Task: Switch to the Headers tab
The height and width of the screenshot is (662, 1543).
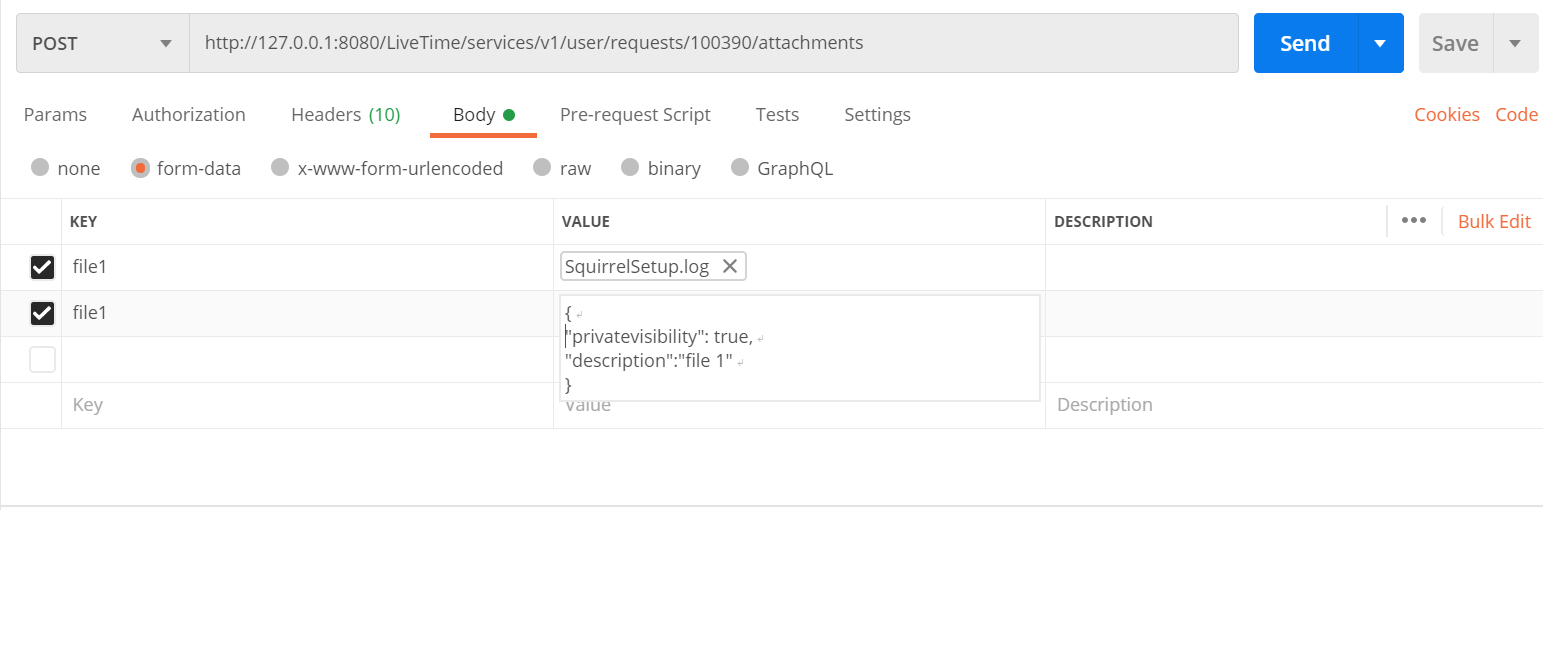Action: (345, 115)
